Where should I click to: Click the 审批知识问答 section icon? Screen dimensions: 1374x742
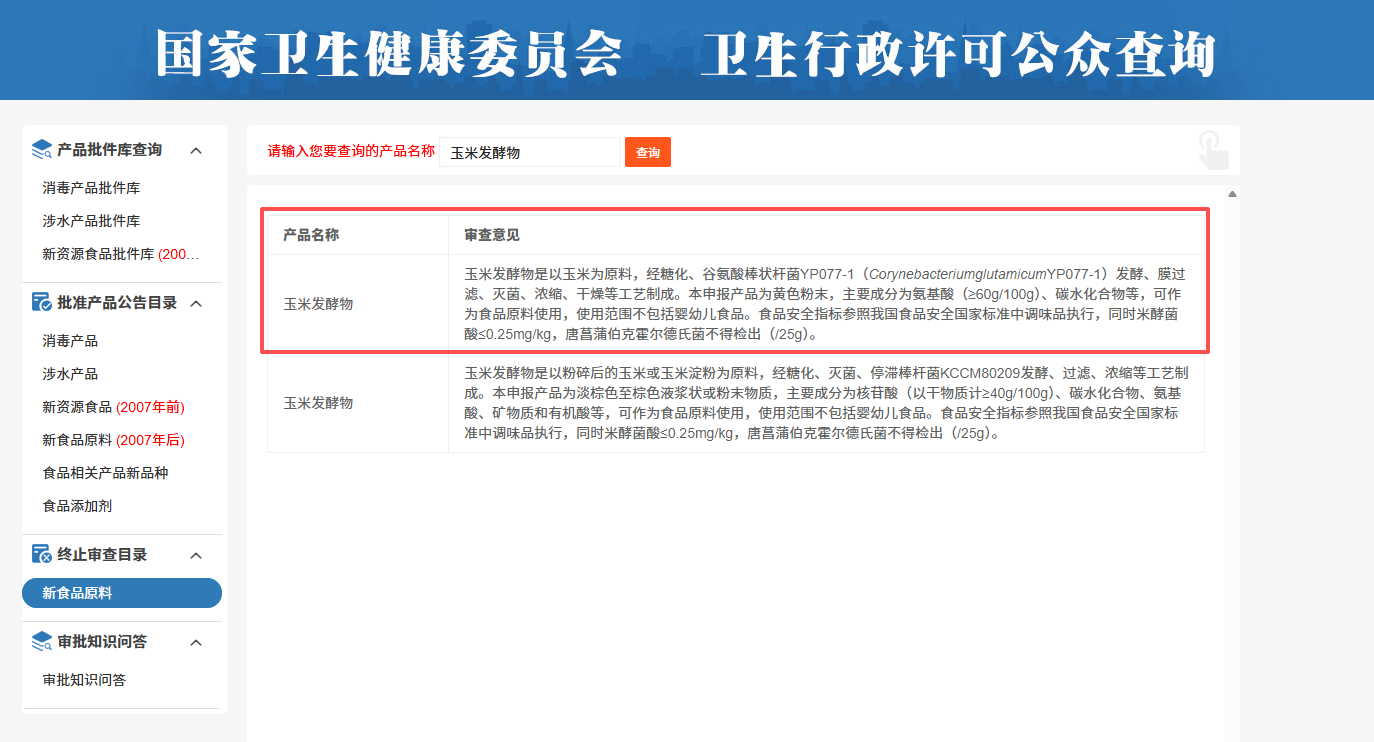(x=41, y=642)
